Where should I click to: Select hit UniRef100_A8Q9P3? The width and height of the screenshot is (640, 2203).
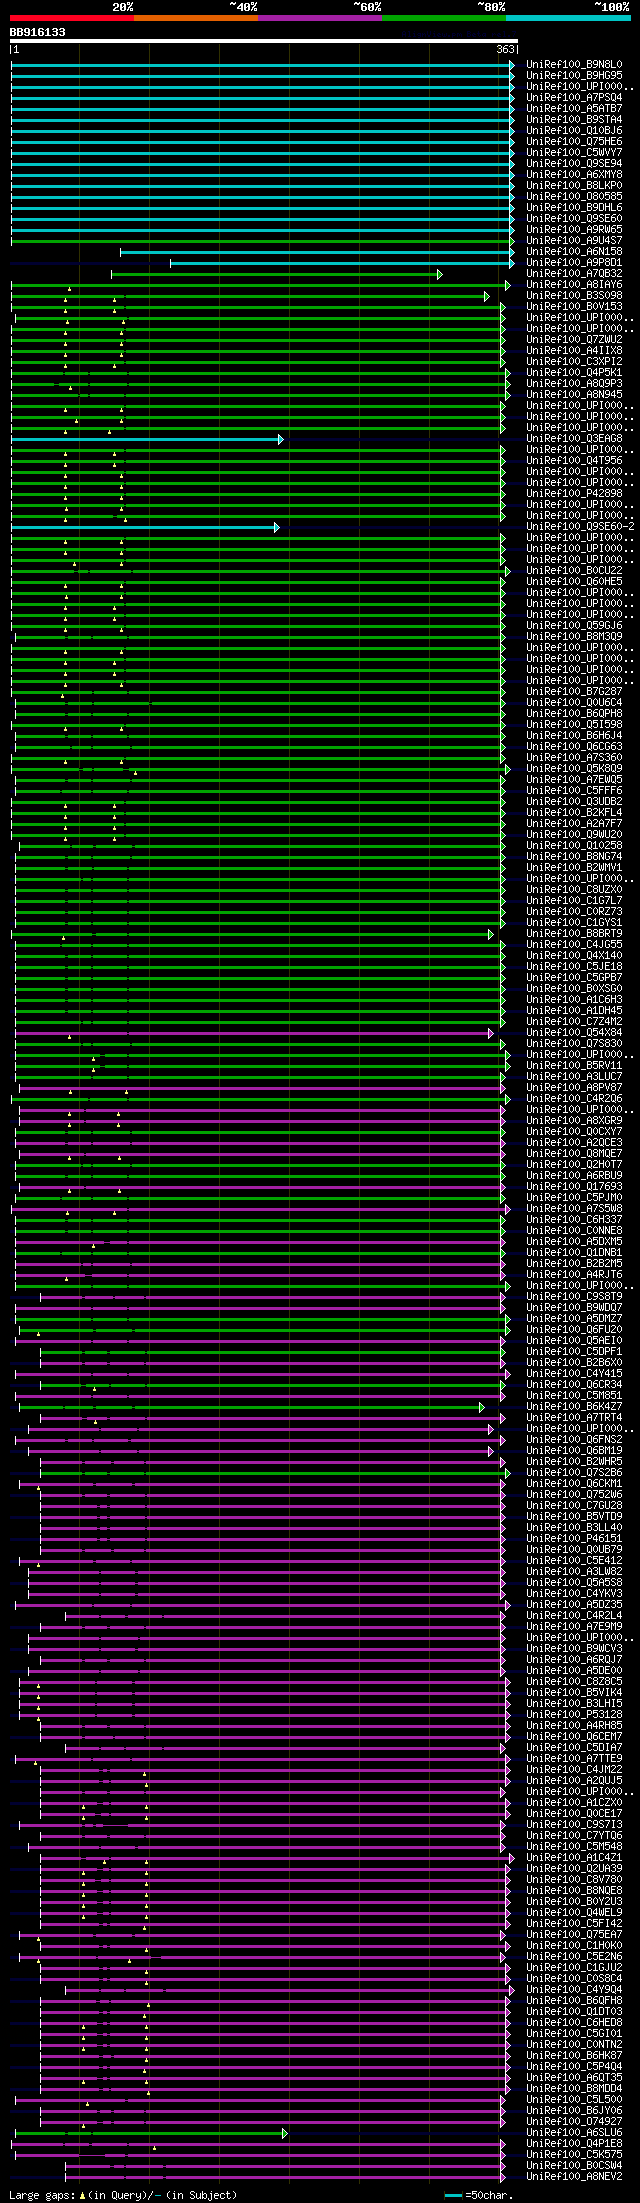pyautogui.click(x=574, y=384)
